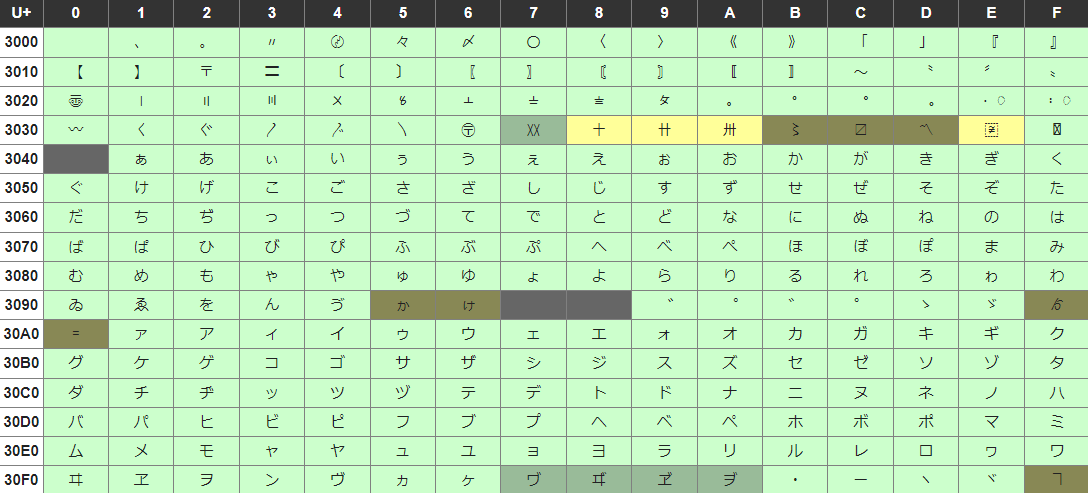Select the left black lenticular bracket 【
Image resolution: width=1088 pixels, height=493 pixels.
point(76,72)
